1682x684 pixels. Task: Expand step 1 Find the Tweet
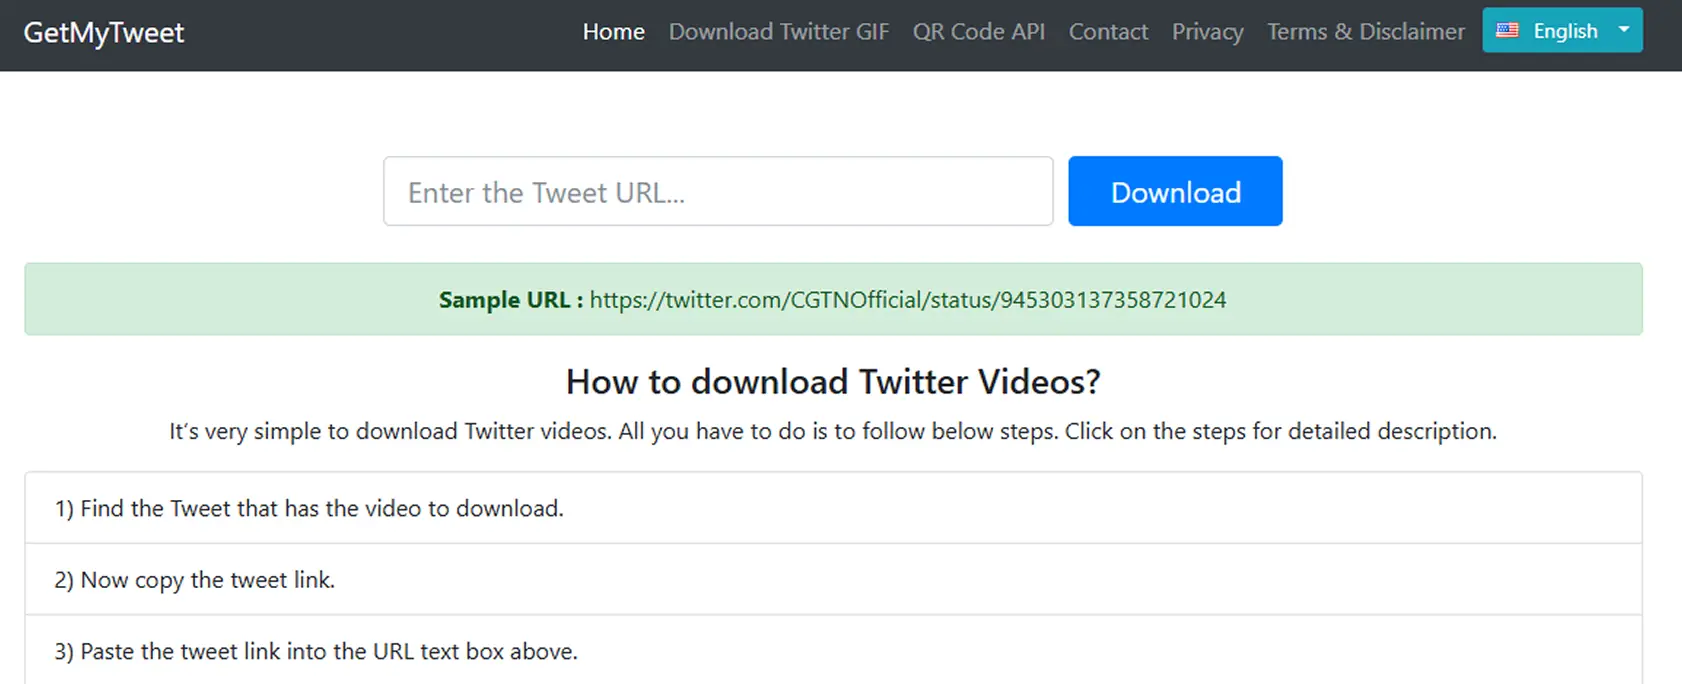(833, 508)
